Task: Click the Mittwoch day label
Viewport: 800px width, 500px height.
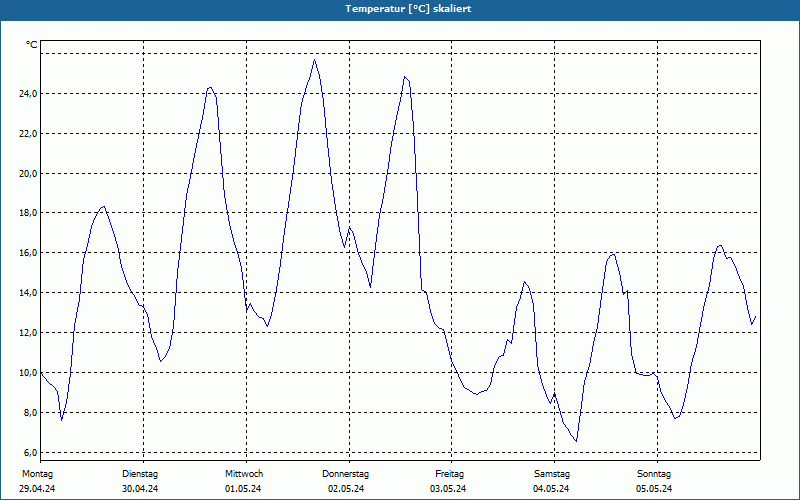Action: pyautogui.click(x=244, y=474)
